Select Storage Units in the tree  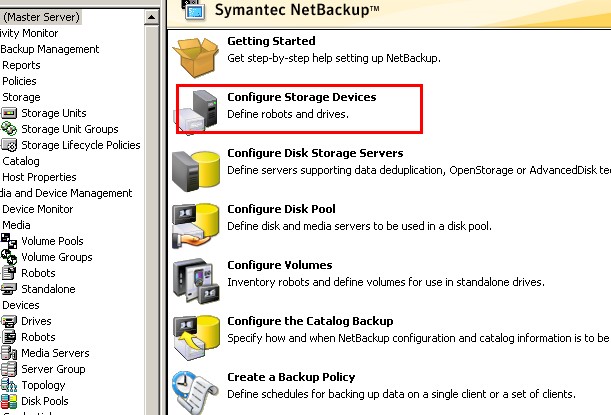pos(55,113)
